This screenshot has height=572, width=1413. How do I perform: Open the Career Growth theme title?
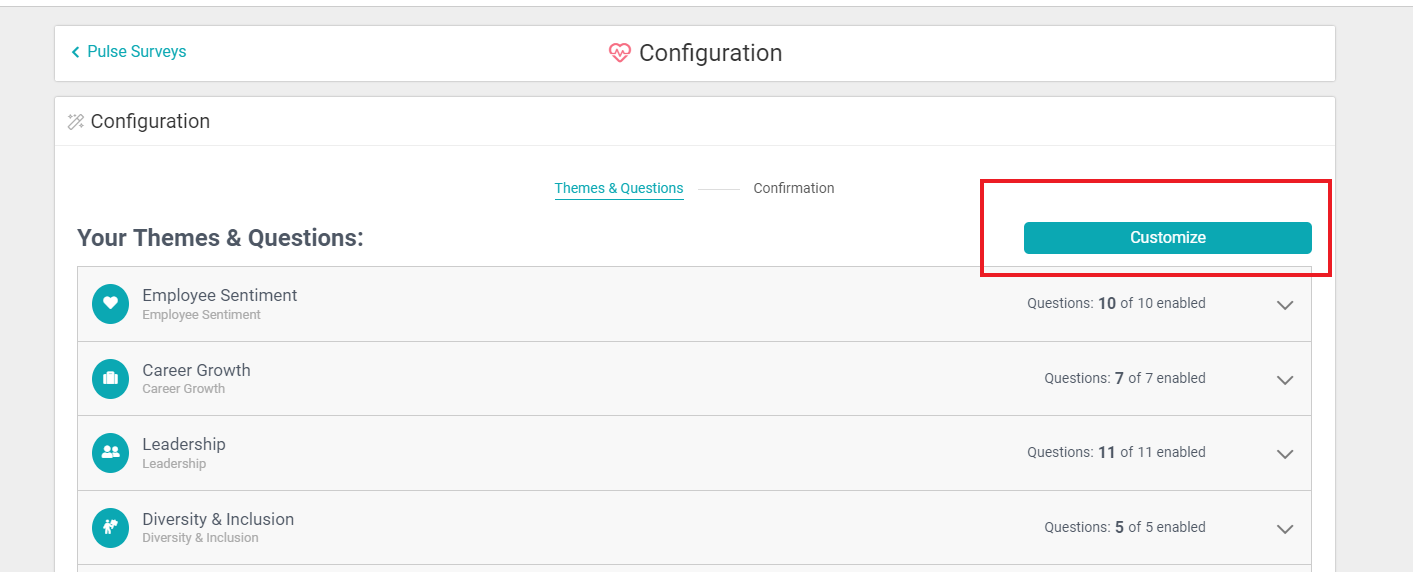pos(196,370)
